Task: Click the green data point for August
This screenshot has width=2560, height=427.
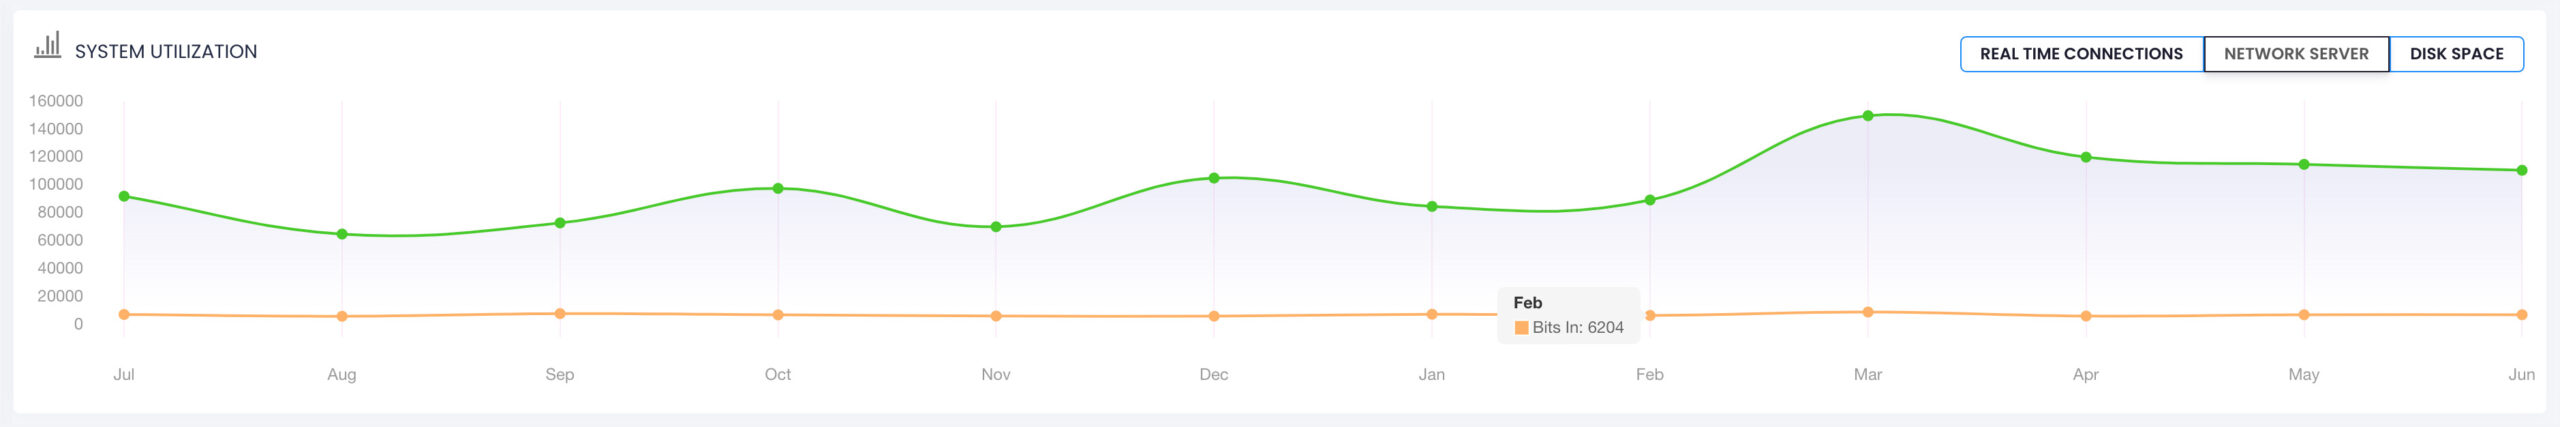Action: click(x=342, y=234)
